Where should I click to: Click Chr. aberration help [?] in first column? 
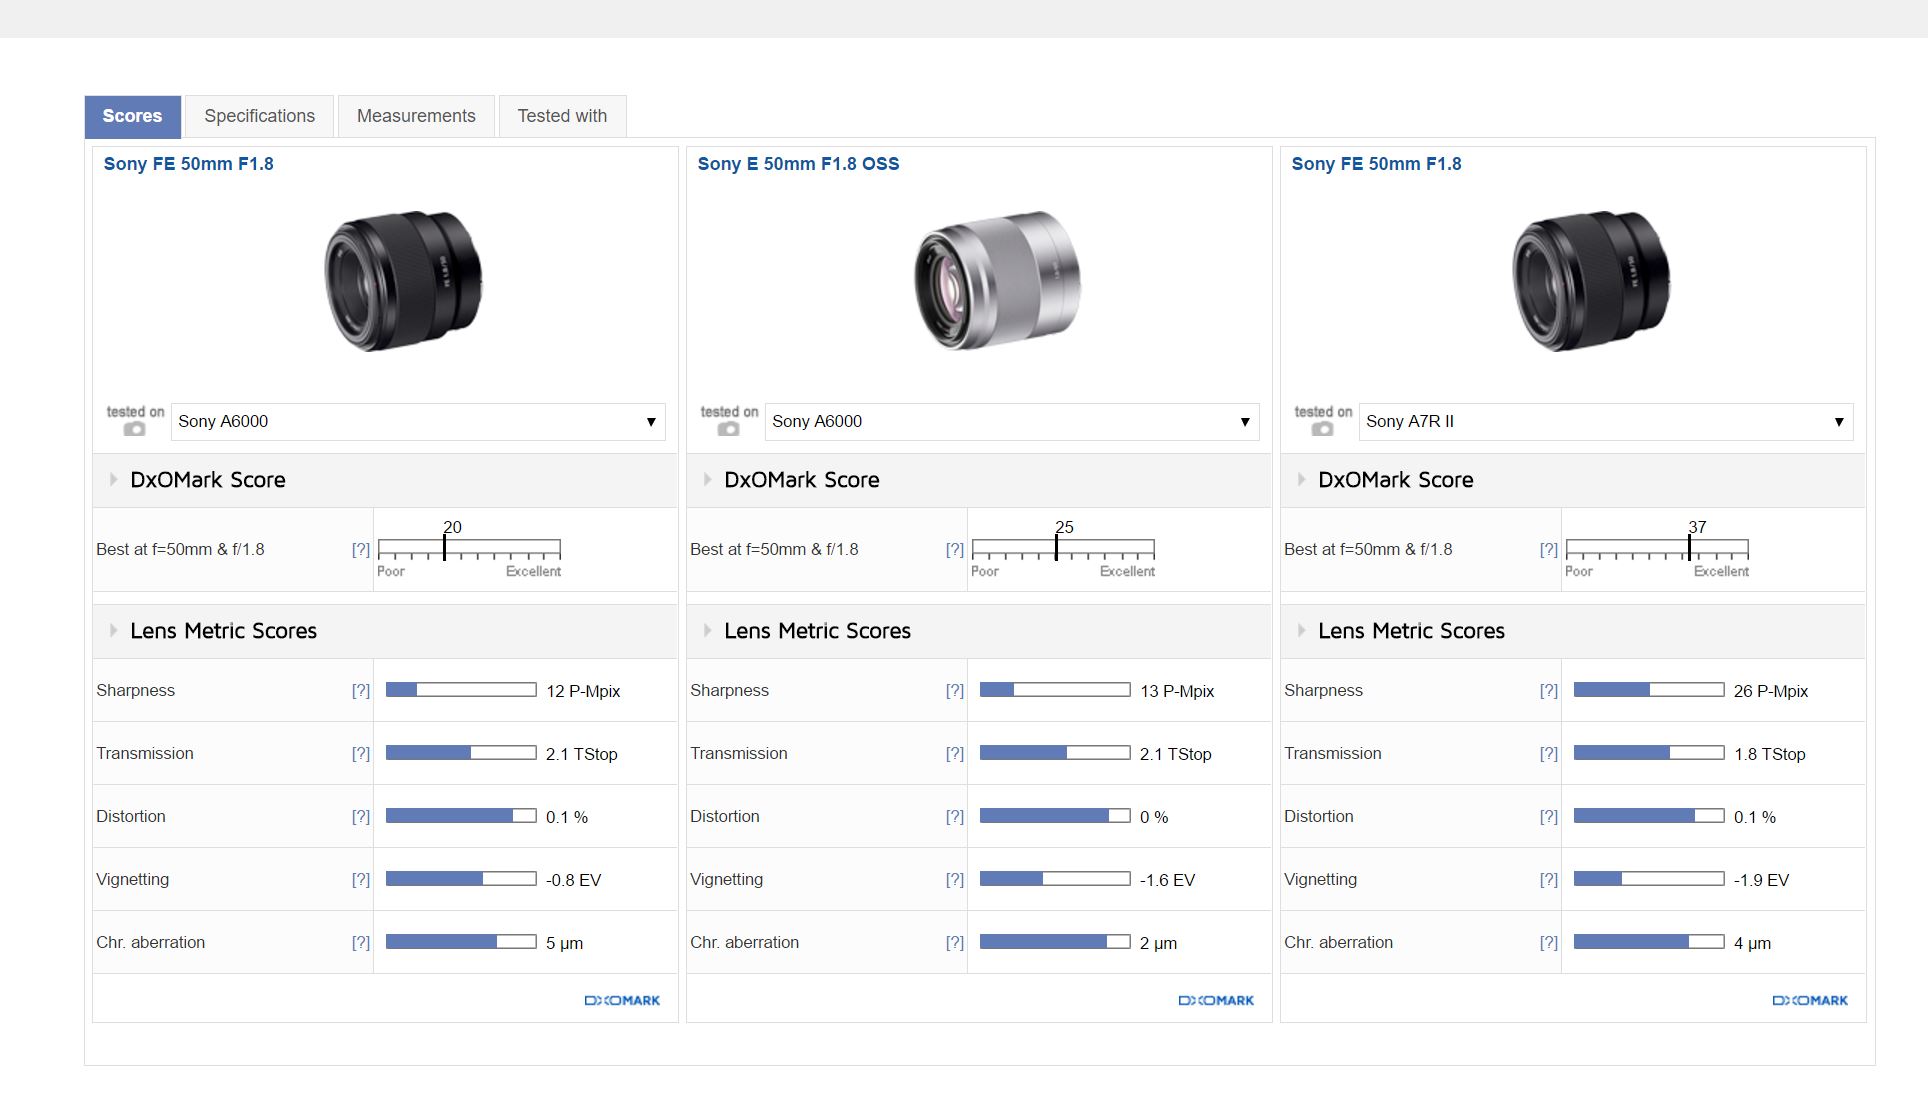click(x=361, y=943)
